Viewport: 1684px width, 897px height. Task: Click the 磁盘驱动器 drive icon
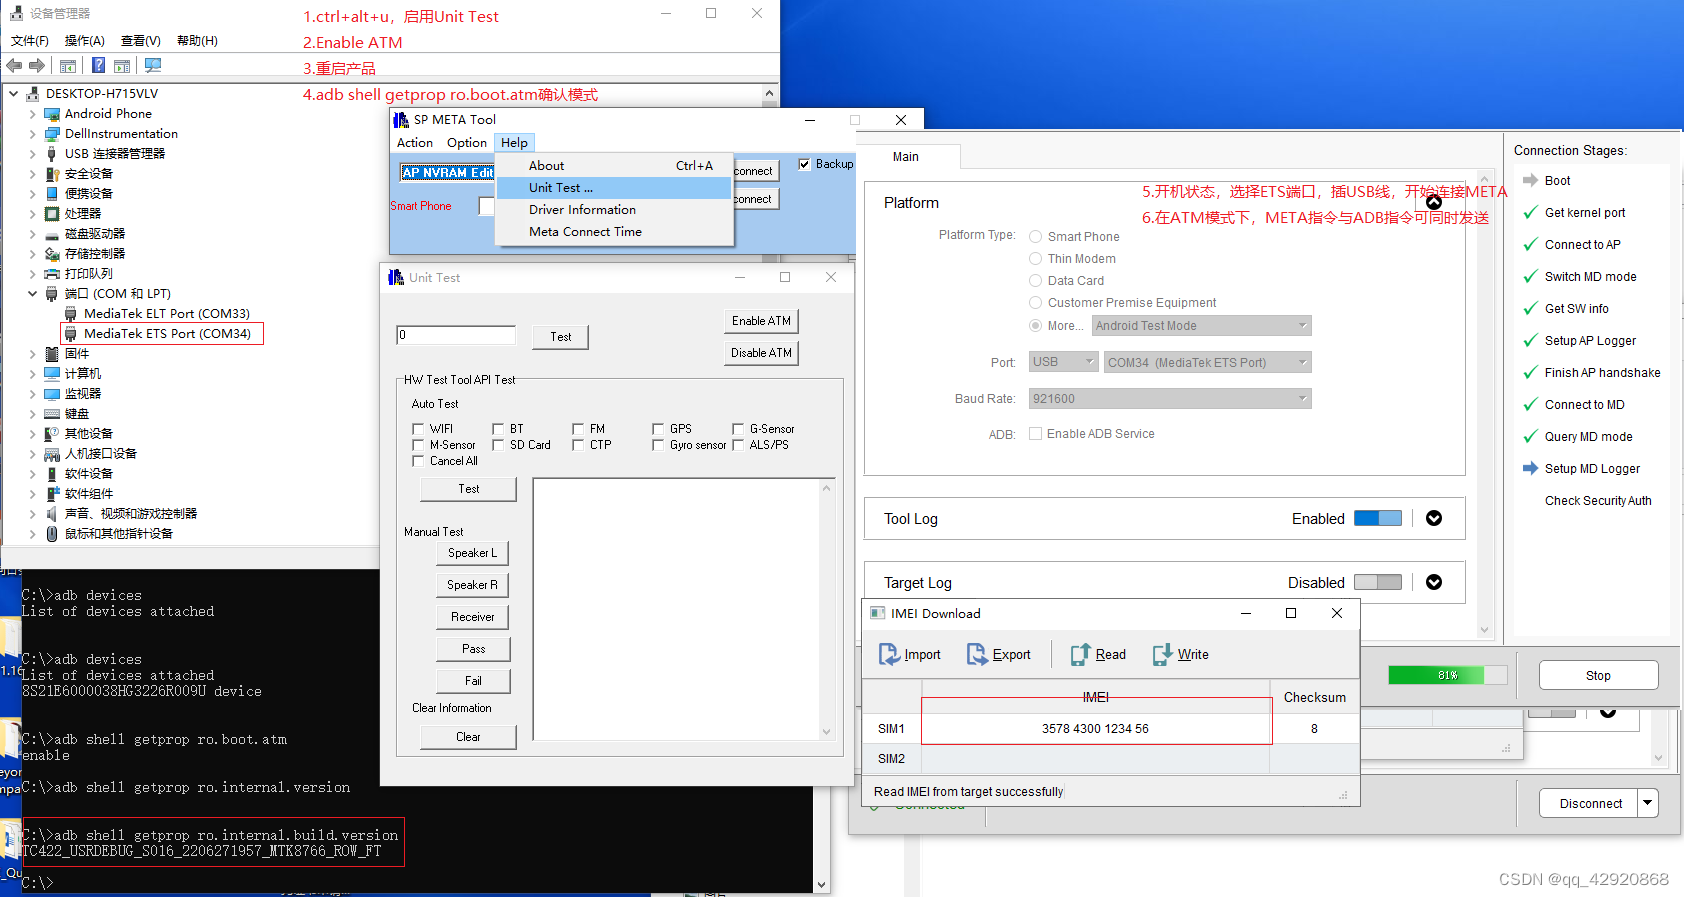52,234
